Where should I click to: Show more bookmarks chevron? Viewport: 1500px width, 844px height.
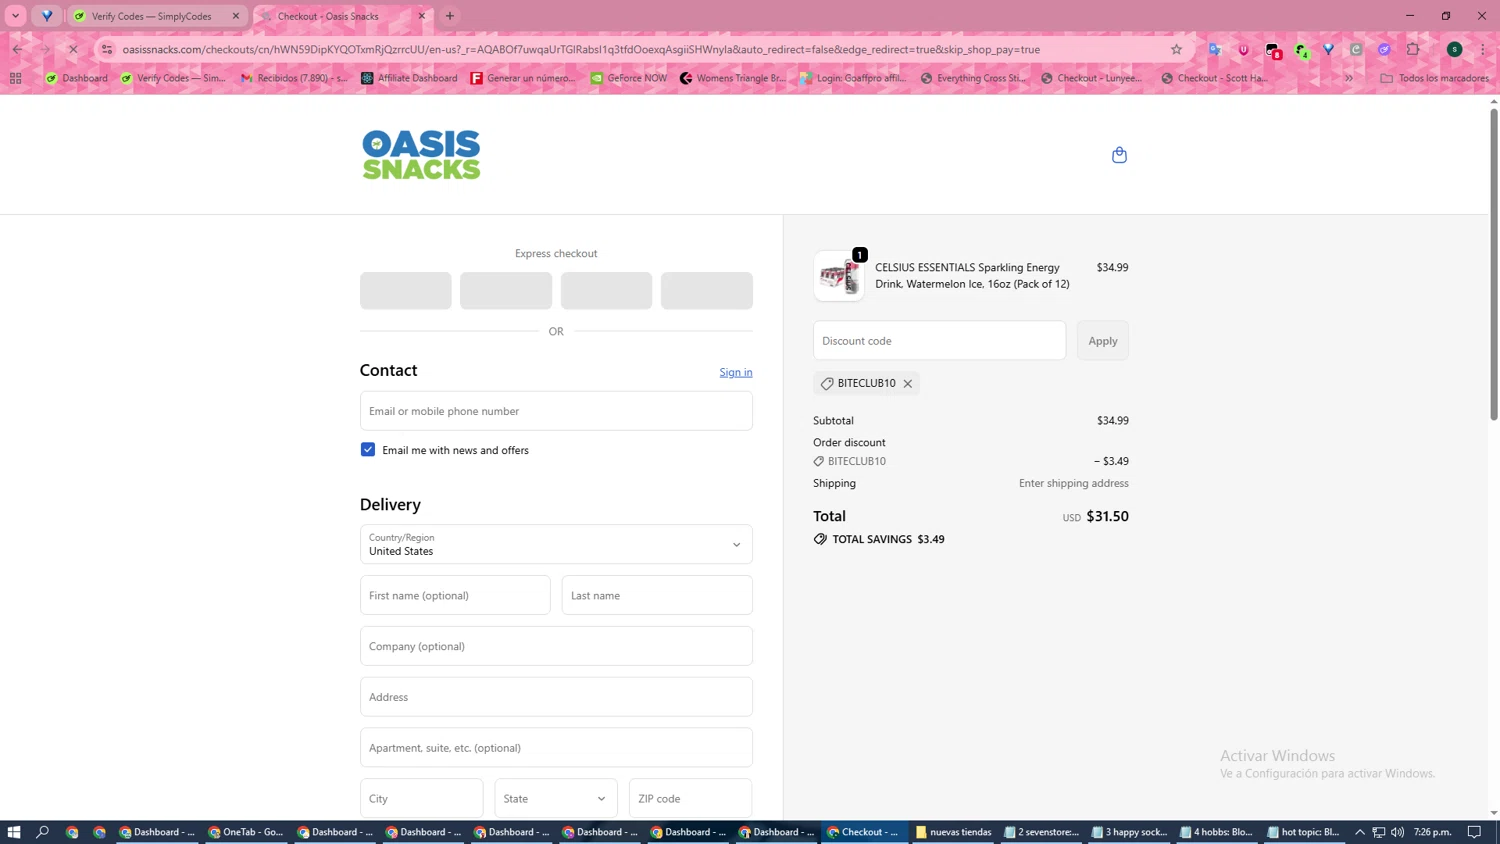pos(1349,78)
